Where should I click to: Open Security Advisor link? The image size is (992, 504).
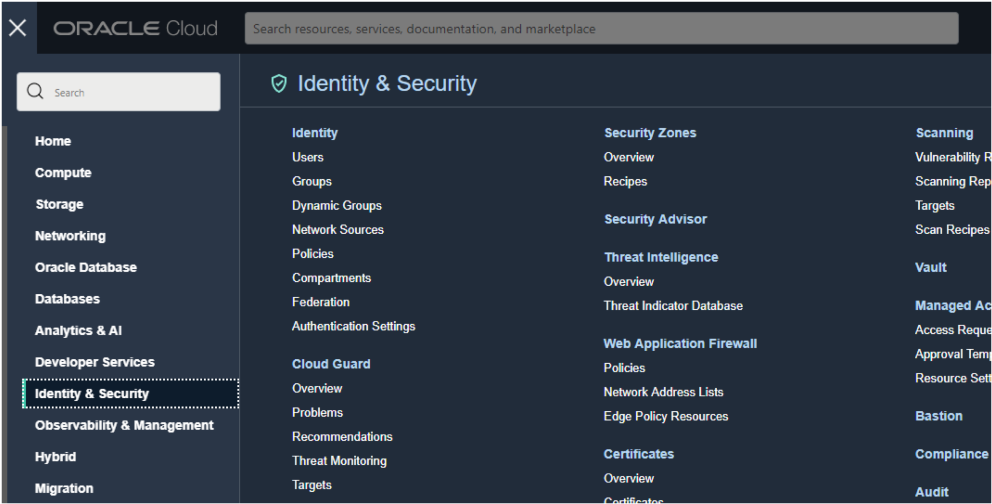point(655,219)
